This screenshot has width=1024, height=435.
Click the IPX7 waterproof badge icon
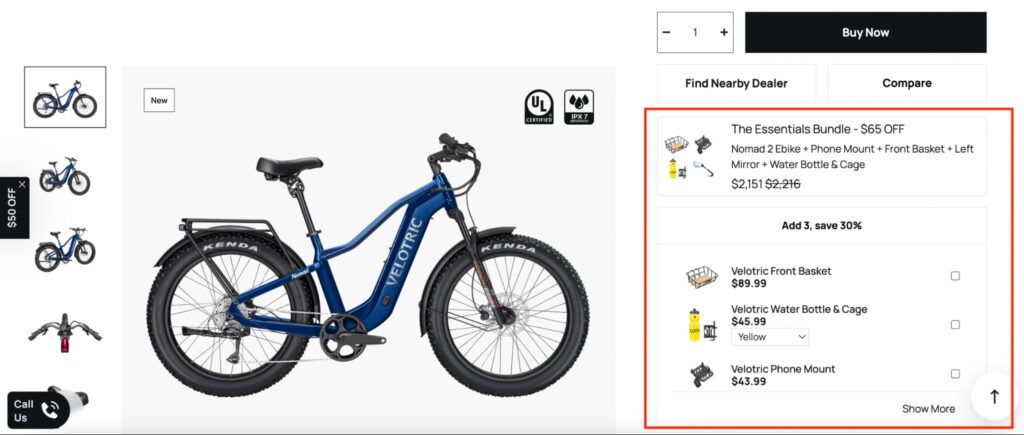click(579, 106)
